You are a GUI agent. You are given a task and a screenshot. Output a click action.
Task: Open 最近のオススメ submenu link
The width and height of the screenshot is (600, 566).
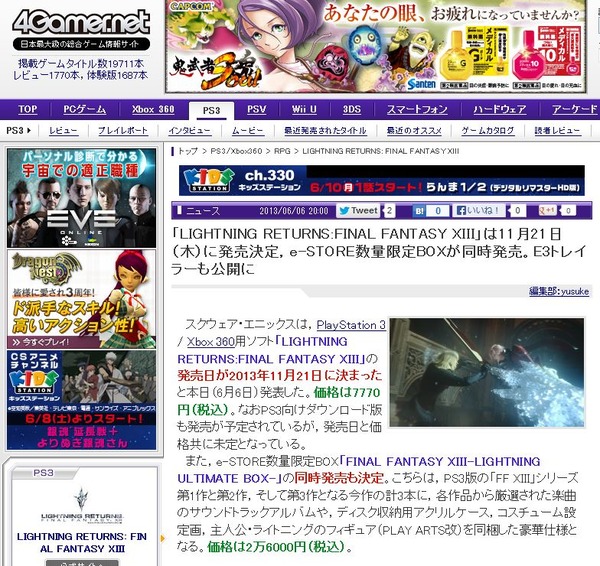pyautogui.click(x=414, y=131)
